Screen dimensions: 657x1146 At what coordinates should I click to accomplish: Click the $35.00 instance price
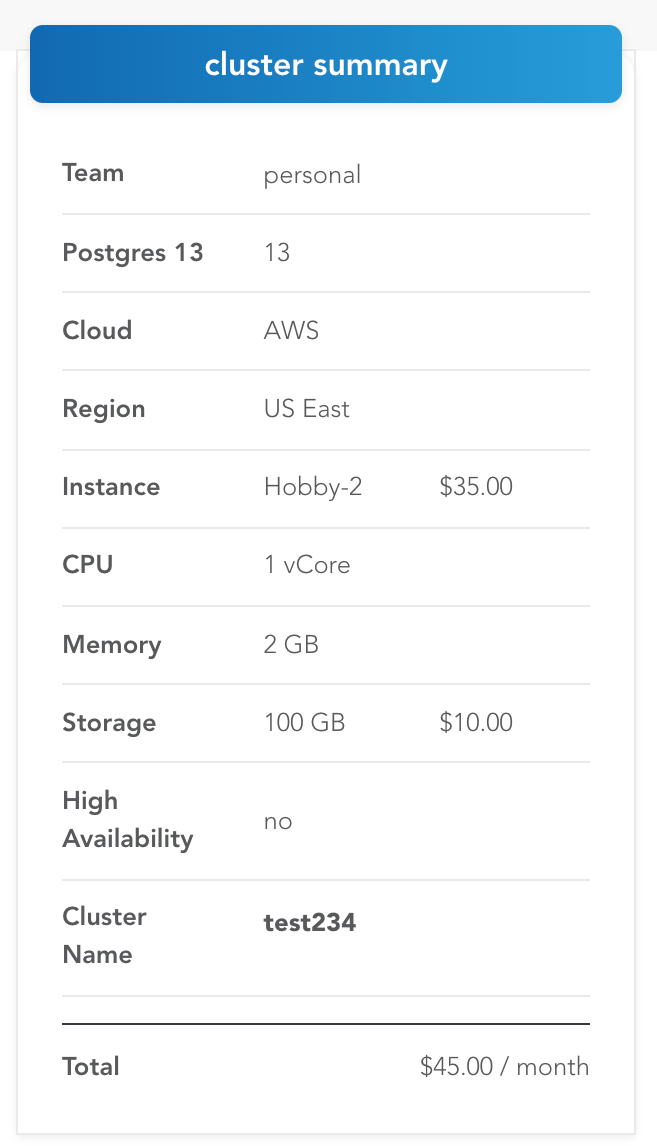[x=476, y=487]
